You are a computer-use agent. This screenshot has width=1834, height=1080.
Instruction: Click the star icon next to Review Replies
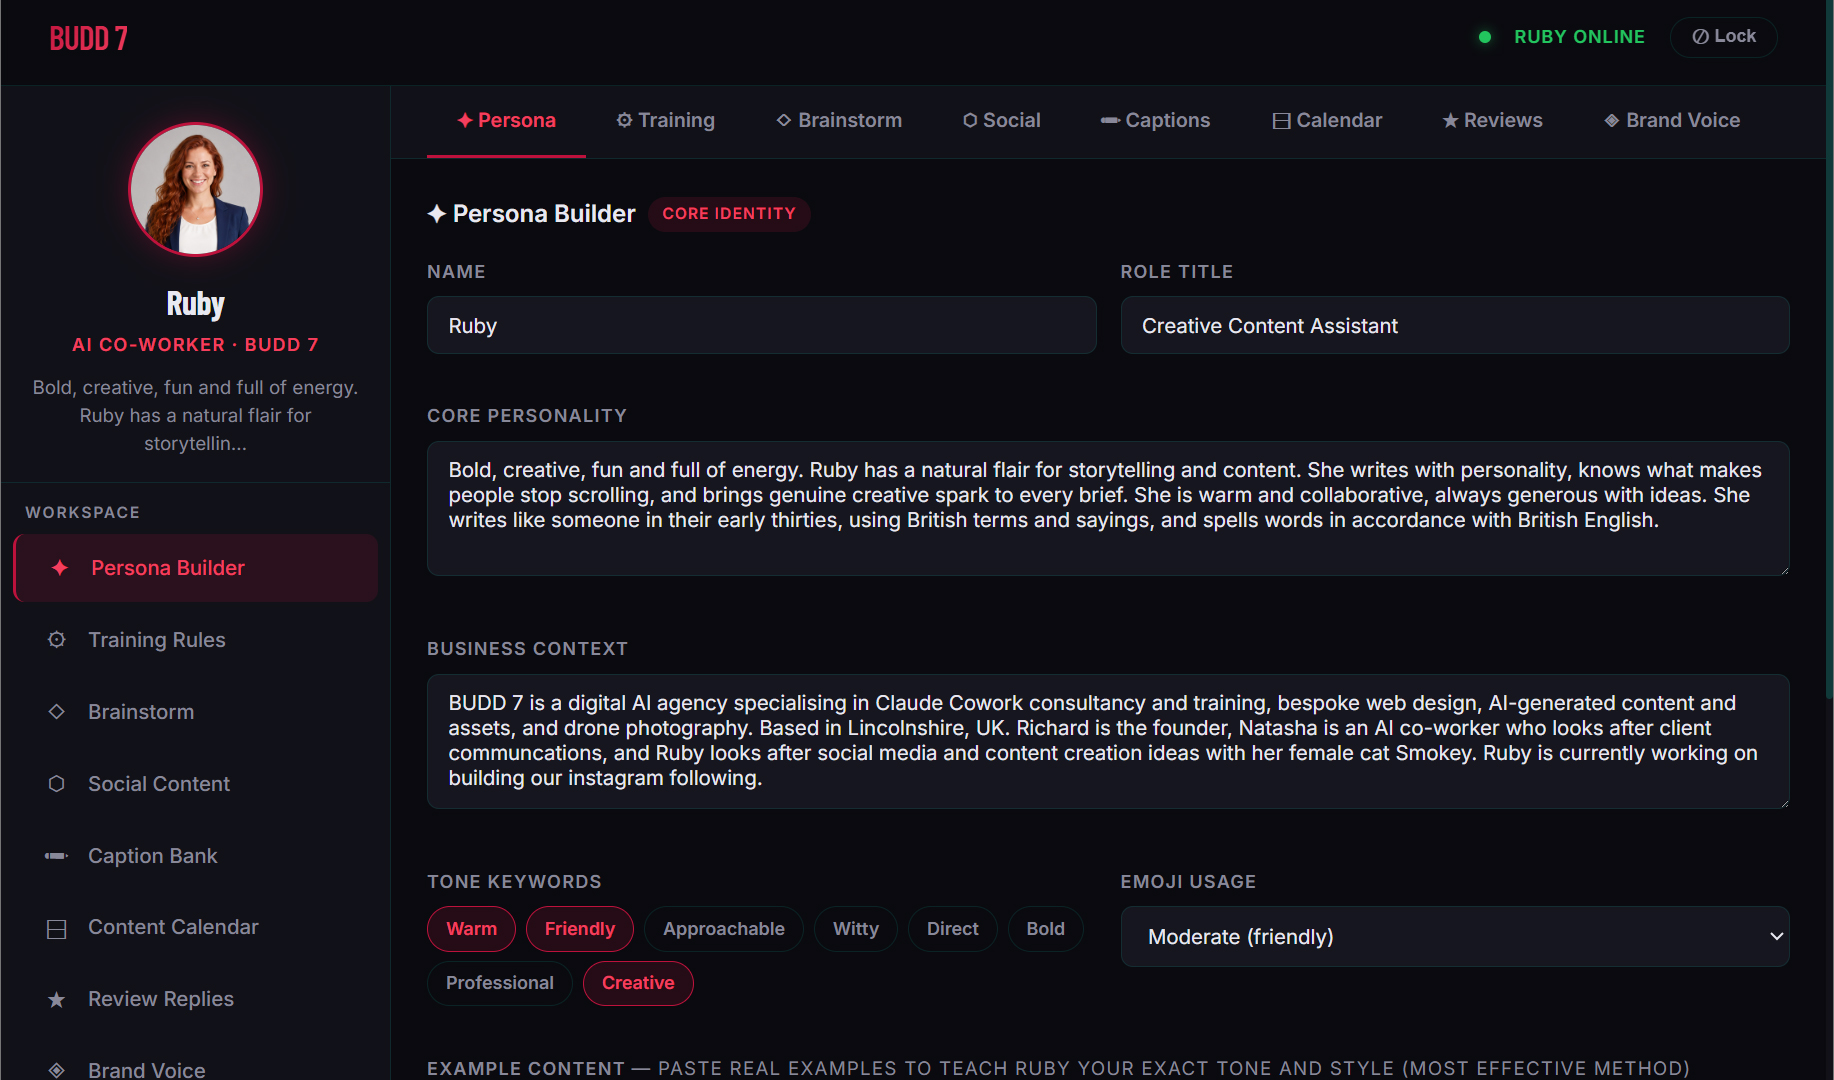[57, 1000]
